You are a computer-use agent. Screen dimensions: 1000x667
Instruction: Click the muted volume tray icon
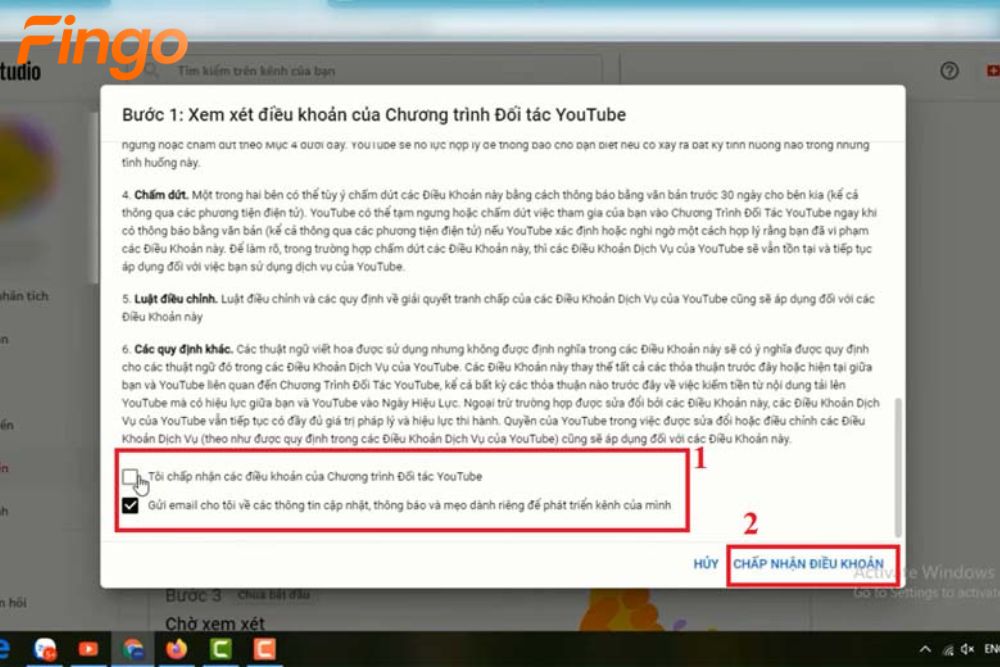(967, 649)
